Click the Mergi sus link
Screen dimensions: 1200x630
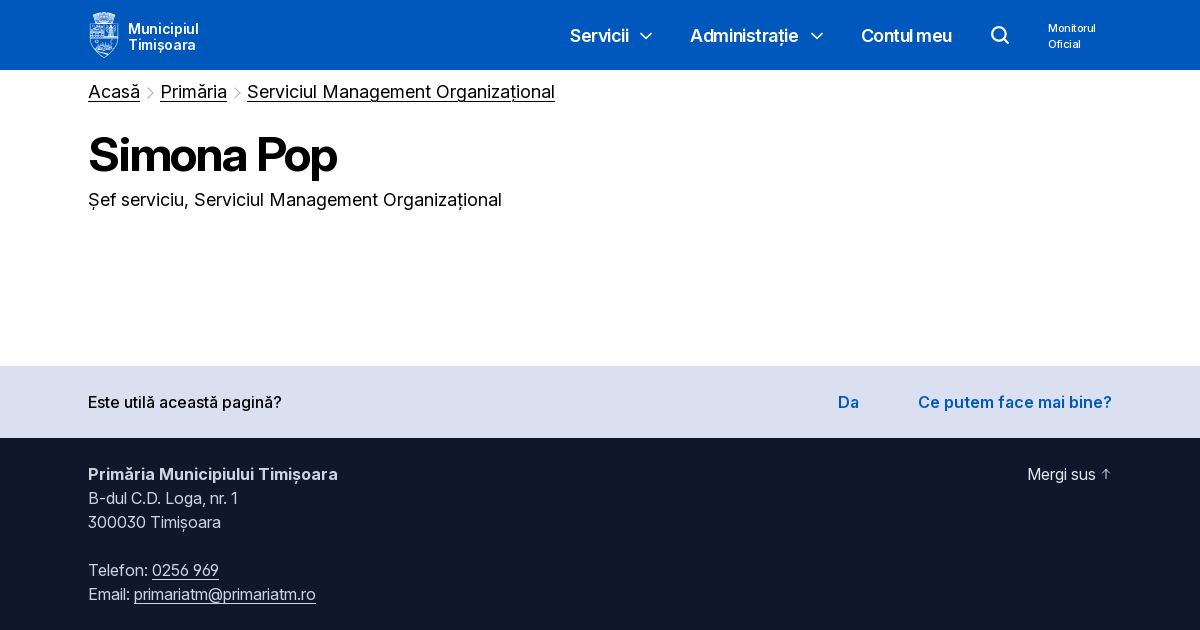[1061, 474]
